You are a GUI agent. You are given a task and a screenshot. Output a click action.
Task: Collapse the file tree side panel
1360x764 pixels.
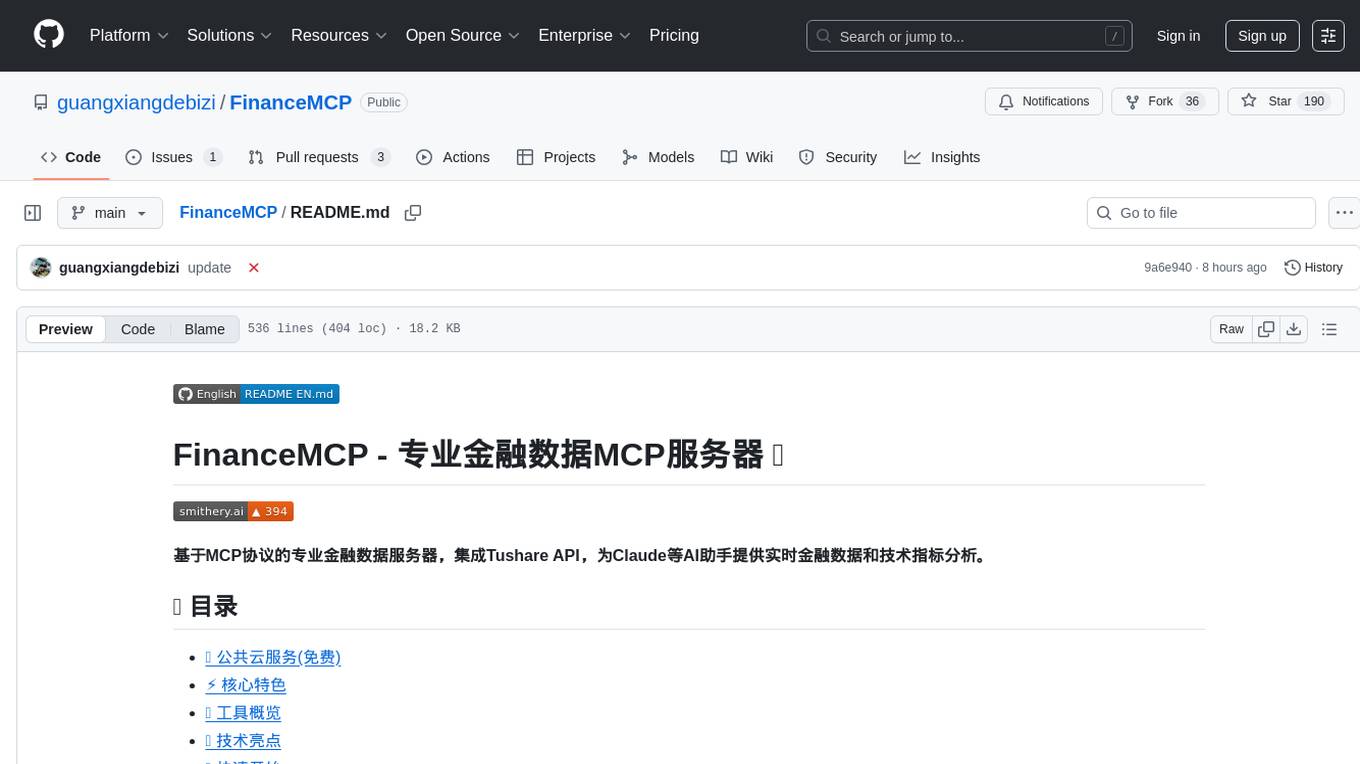point(33,213)
